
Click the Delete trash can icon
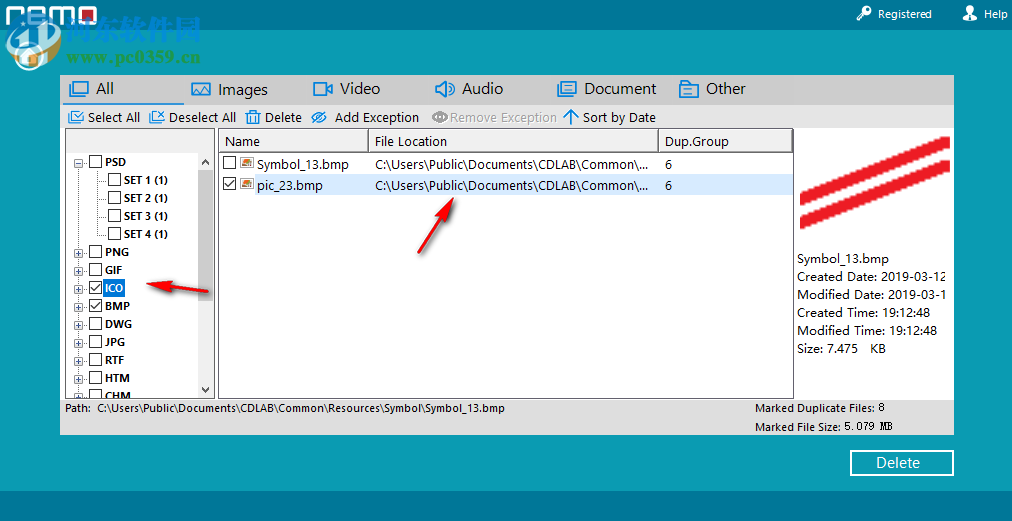click(x=253, y=117)
